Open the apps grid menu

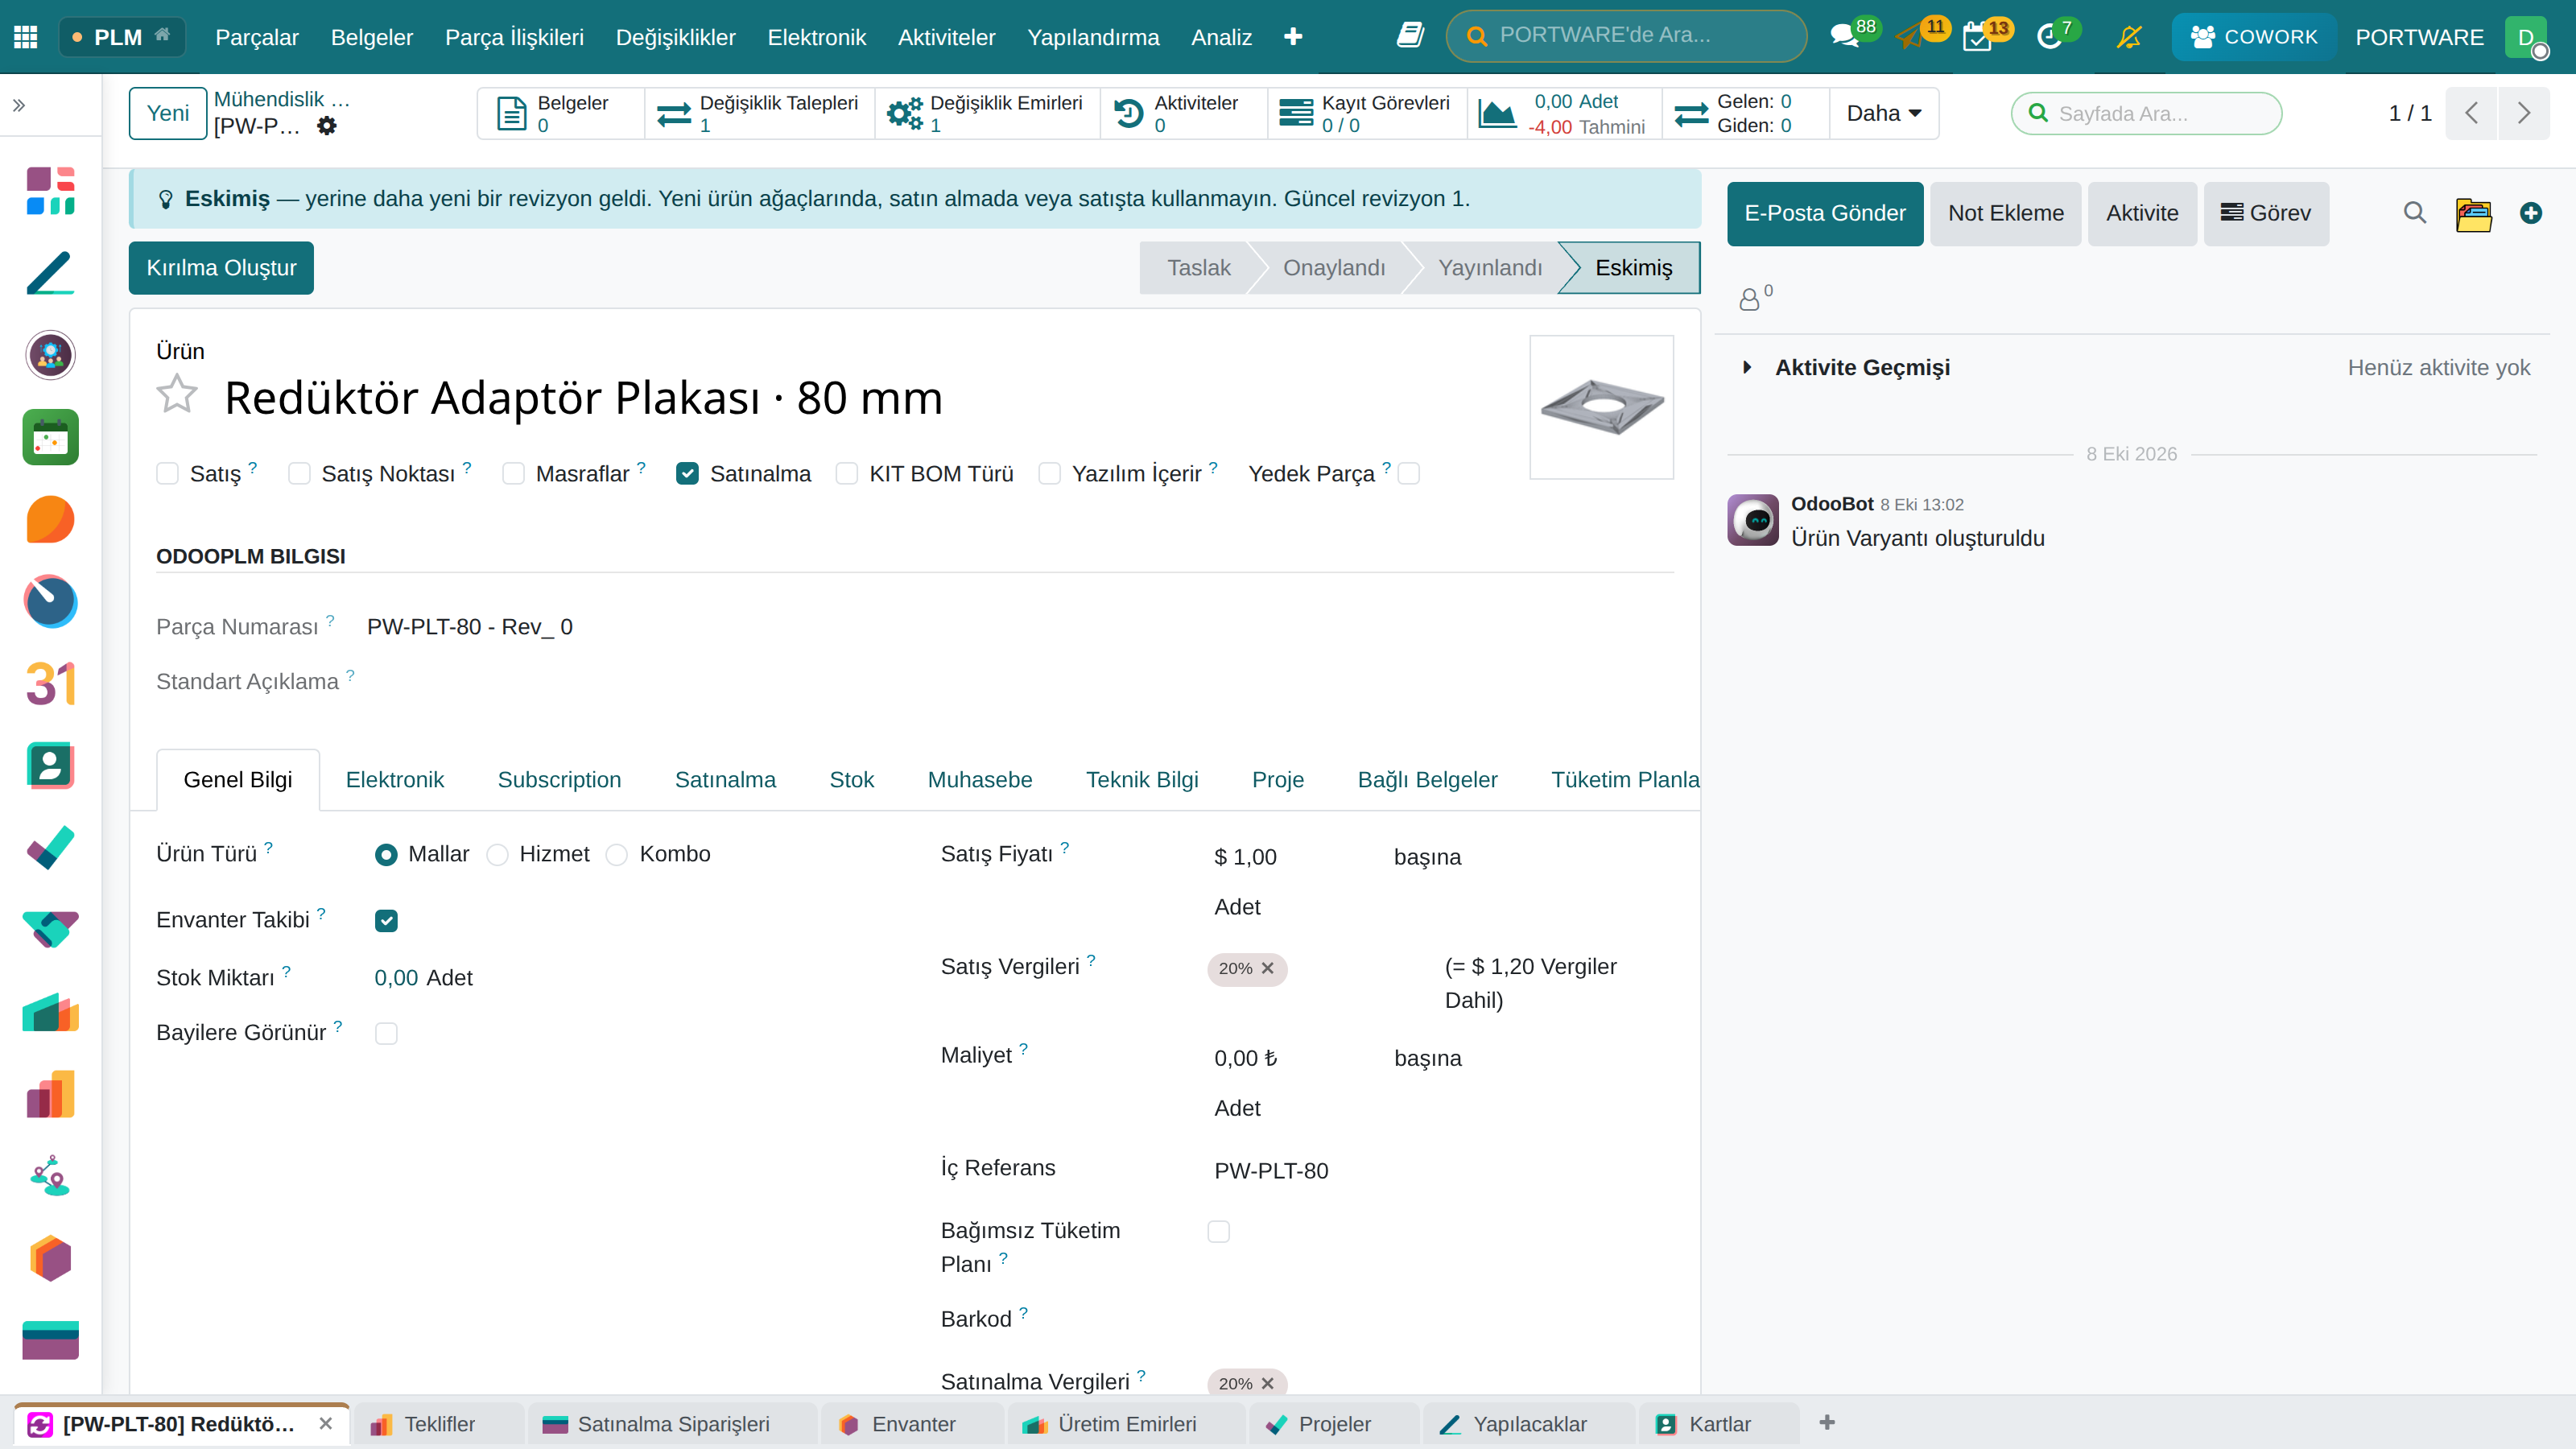tap(26, 37)
